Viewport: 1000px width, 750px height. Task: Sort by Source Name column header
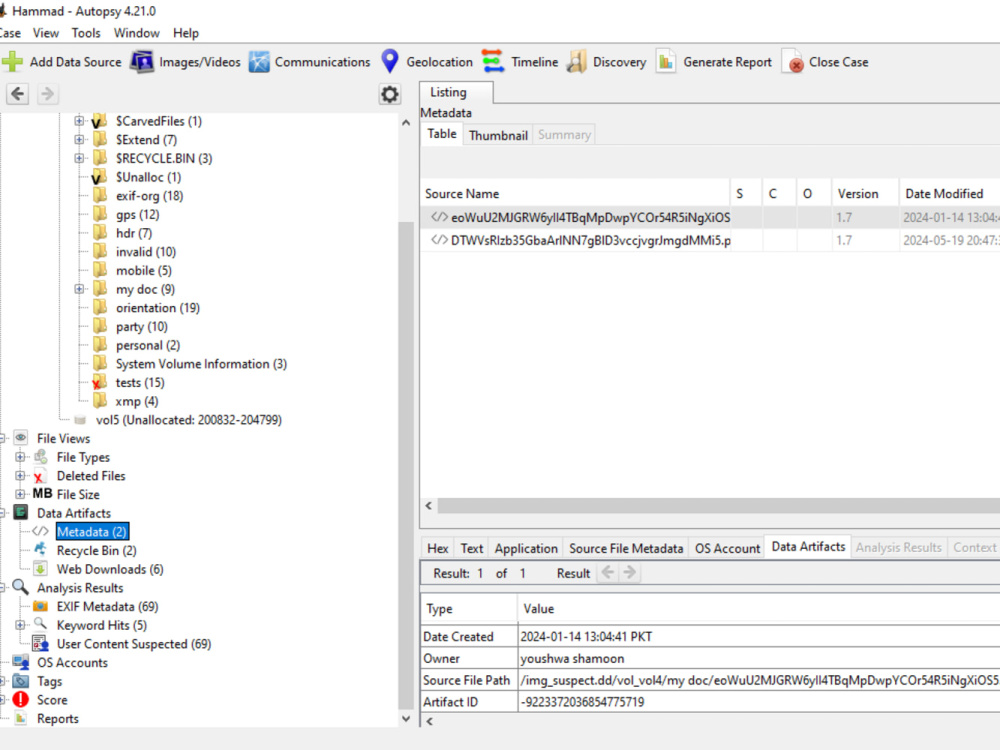coord(575,194)
